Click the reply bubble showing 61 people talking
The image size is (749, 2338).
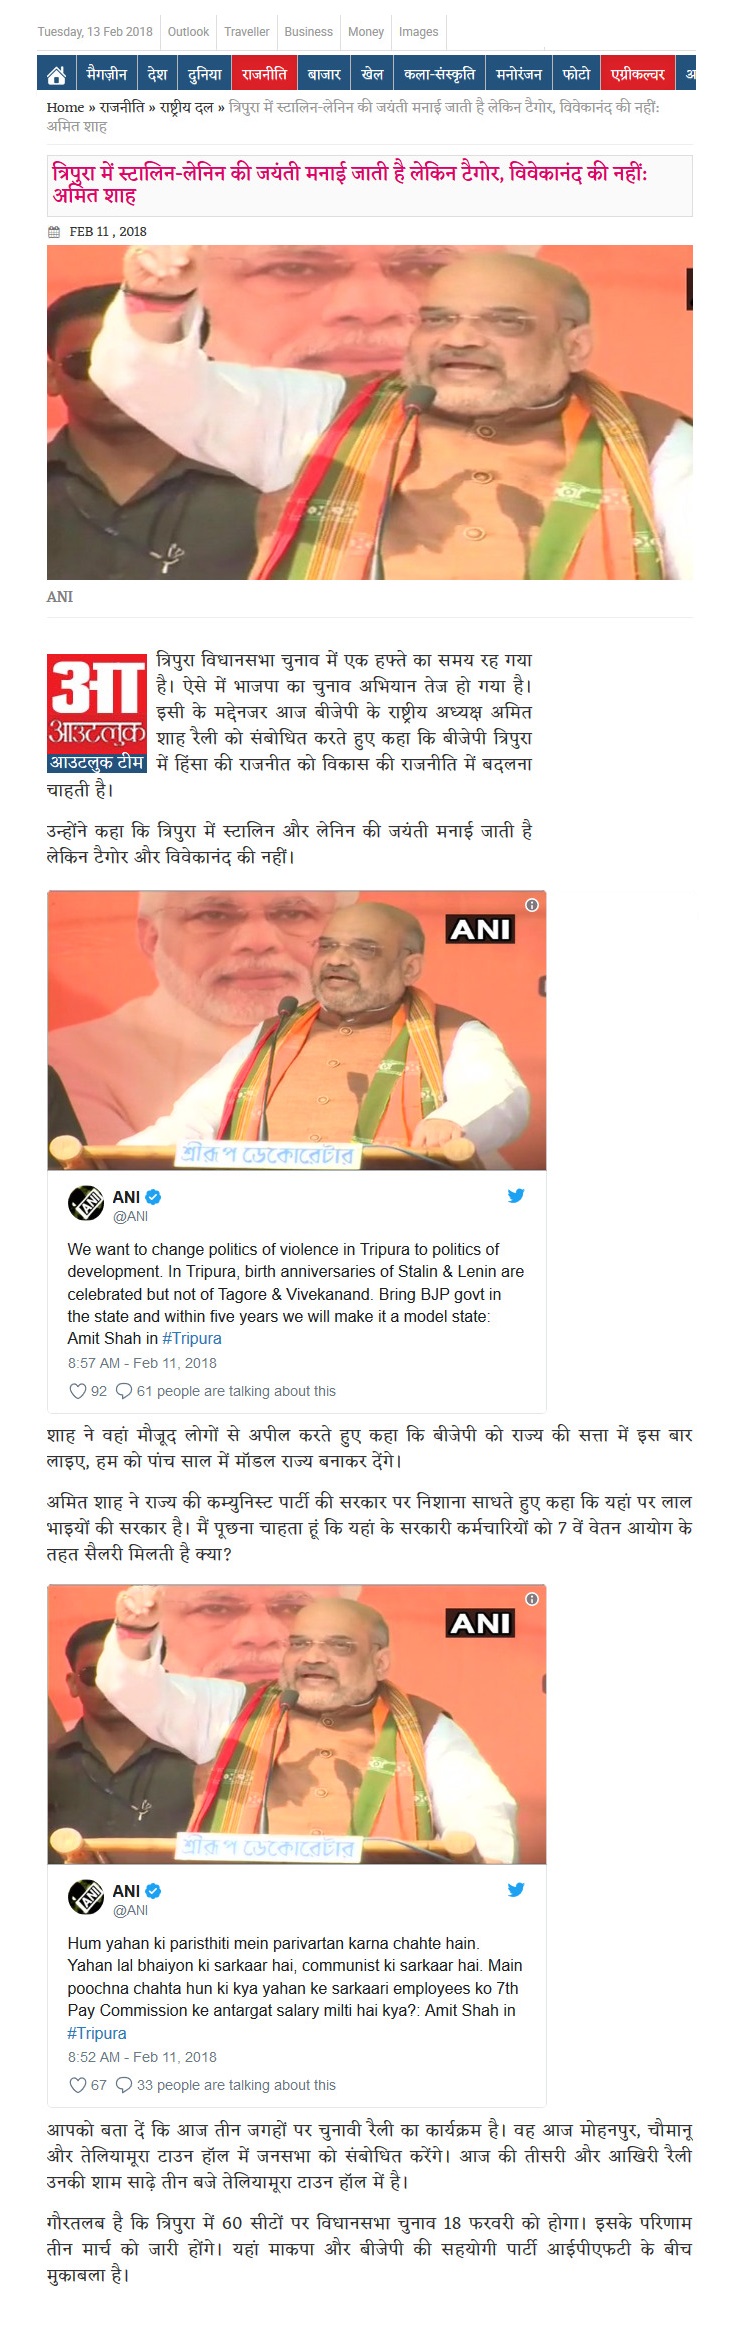click(x=125, y=1390)
